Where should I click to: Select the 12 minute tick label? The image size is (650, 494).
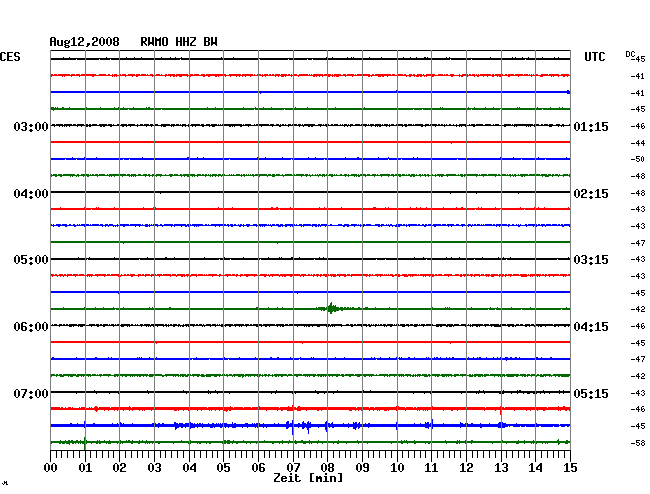pos(466,468)
